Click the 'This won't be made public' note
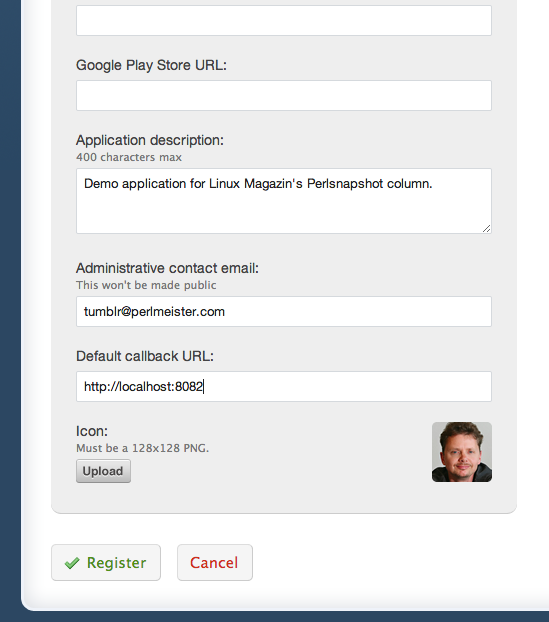 pyautogui.click(x=146, y=285)
